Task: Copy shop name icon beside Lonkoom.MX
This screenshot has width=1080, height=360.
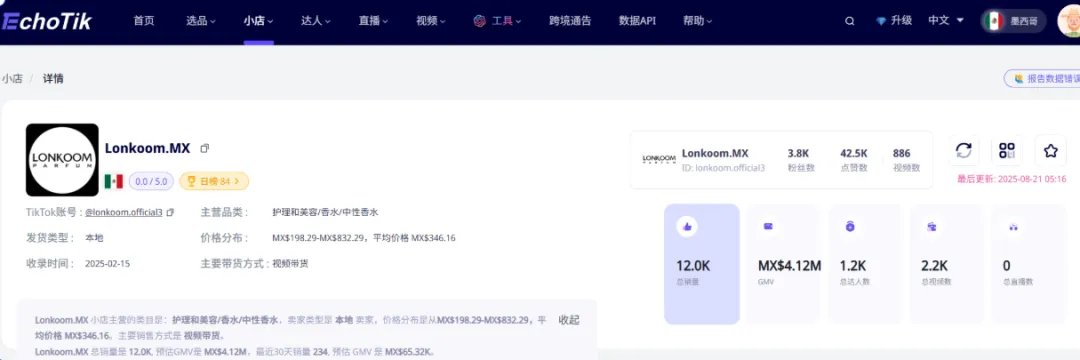Action: 205,148
